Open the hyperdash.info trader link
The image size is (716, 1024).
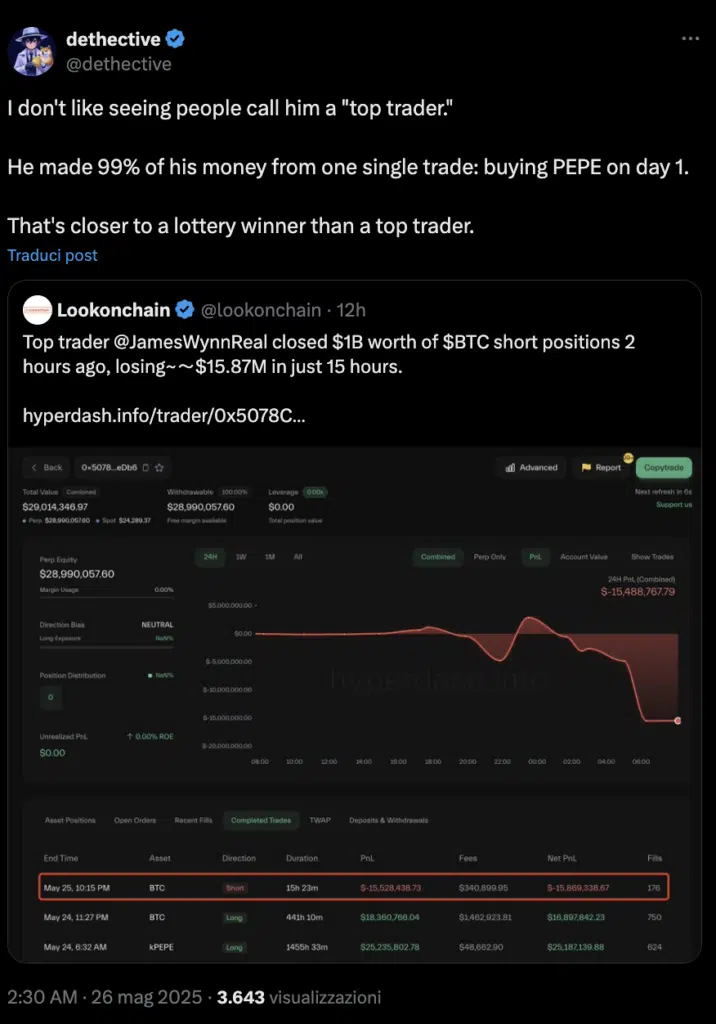(x=164, y=415)
